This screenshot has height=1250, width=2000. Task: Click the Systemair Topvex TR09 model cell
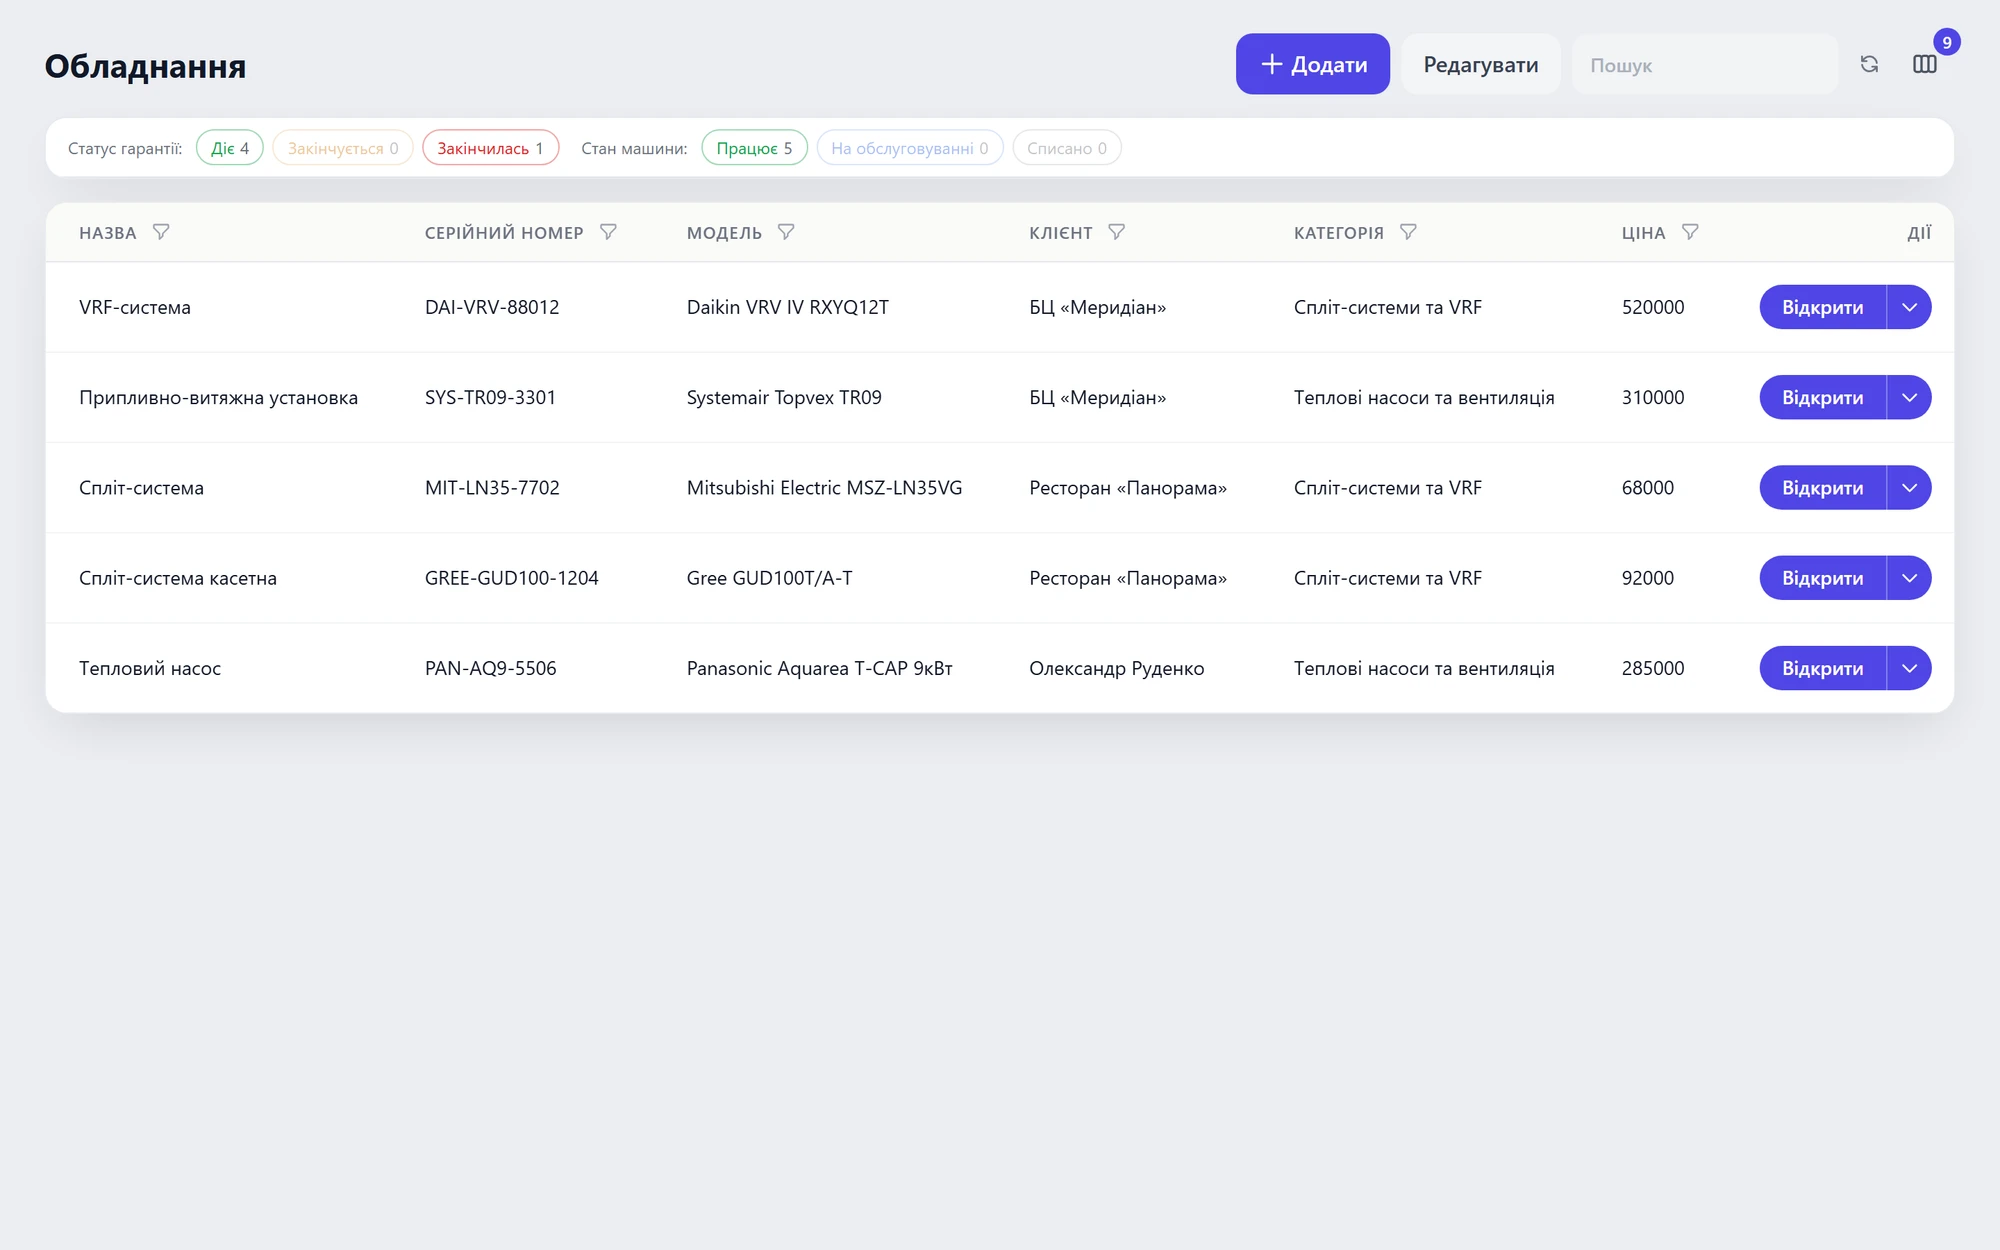pos(784,397)
